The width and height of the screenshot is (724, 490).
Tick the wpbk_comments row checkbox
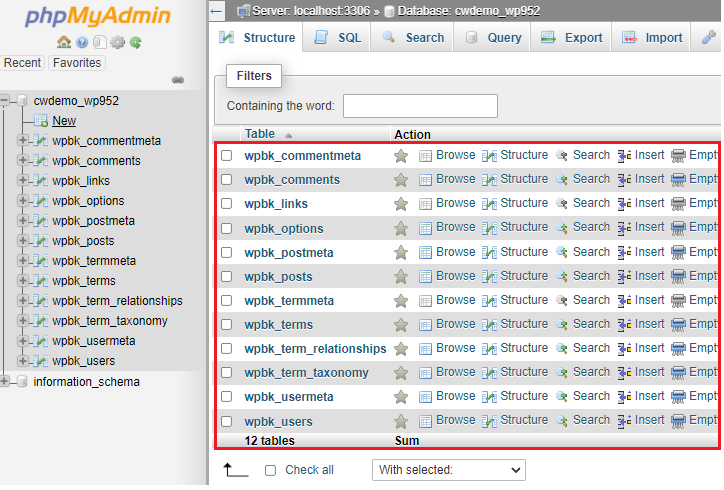coord(226,180)
